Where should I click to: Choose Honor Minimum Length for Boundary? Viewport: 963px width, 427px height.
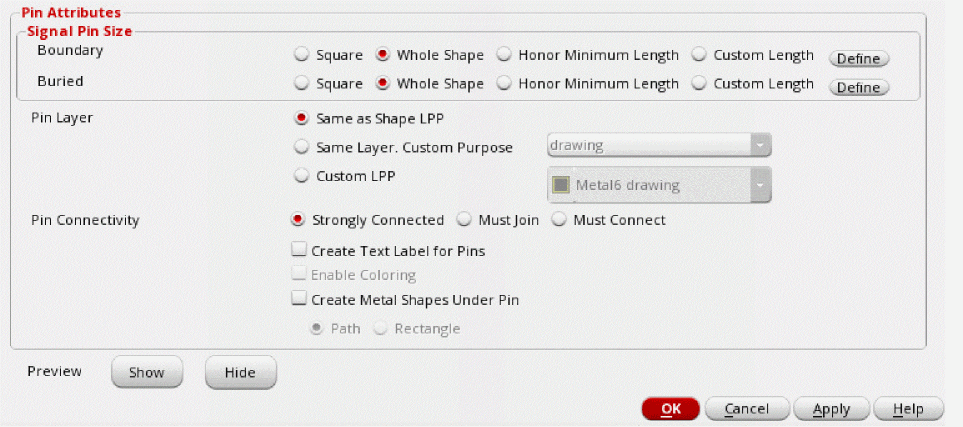(504, 55)
